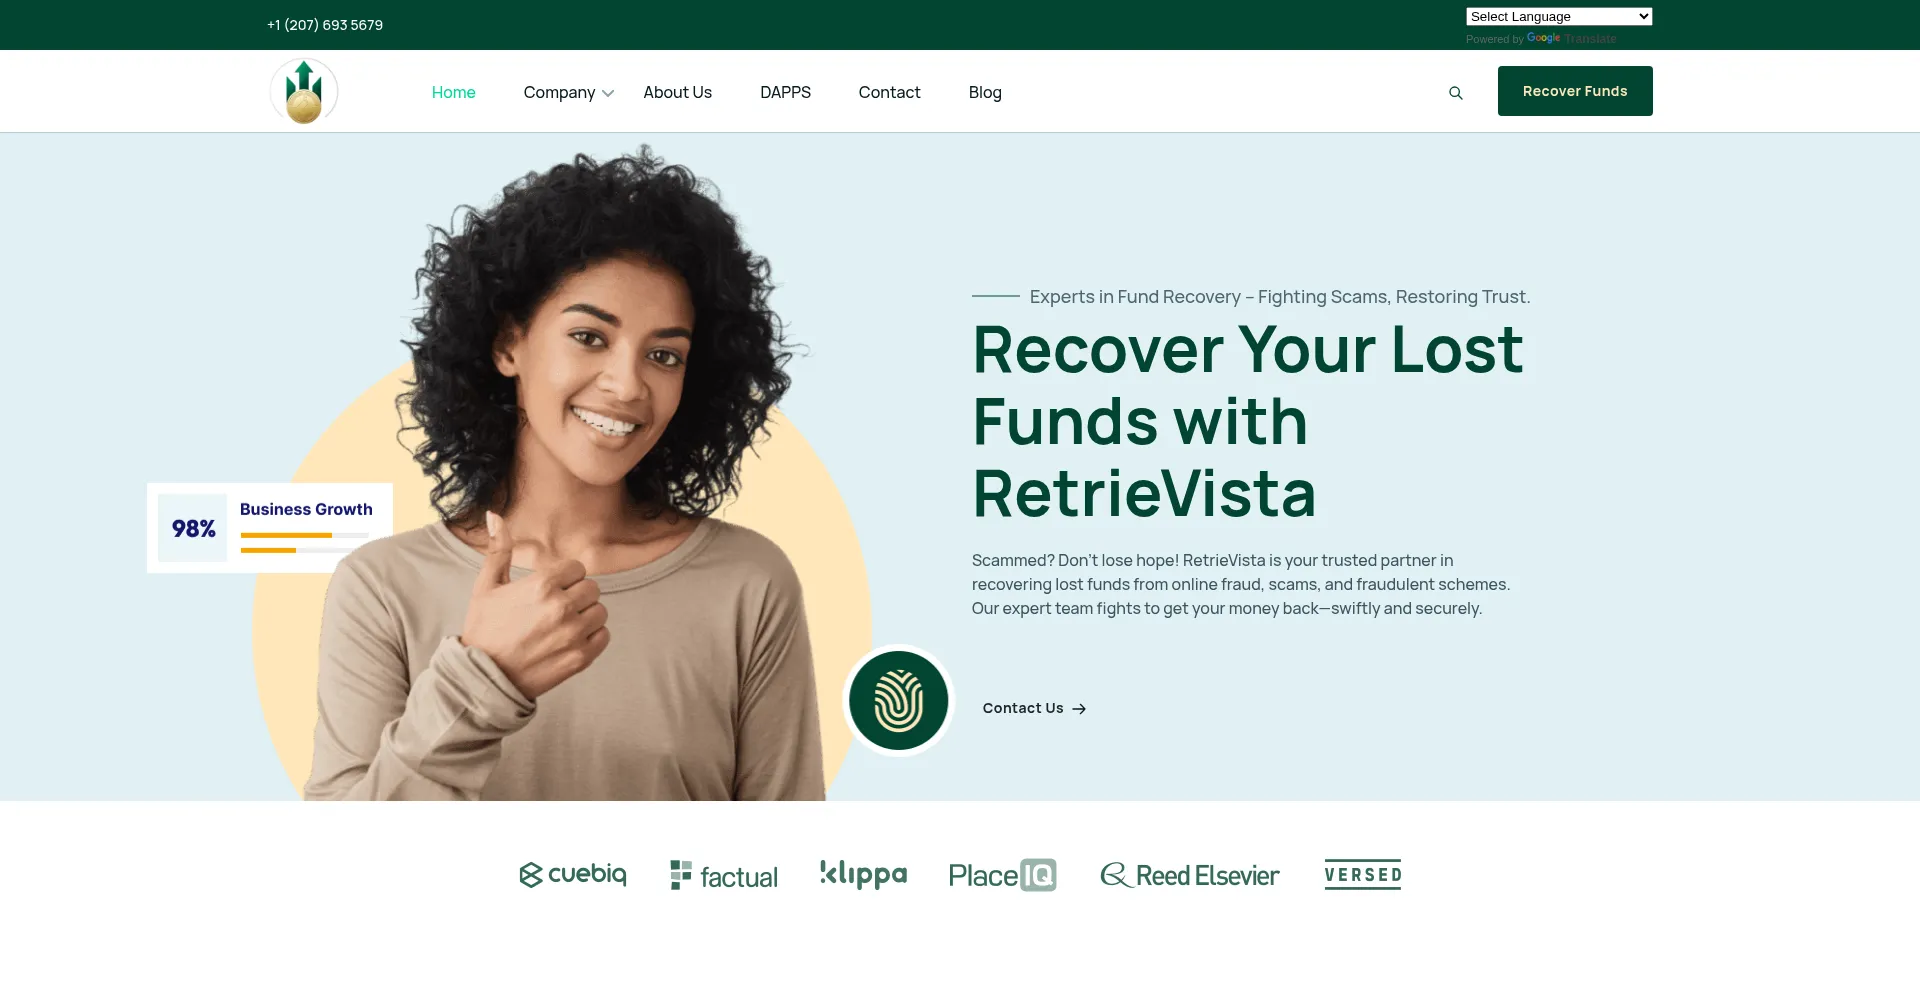Image resolution: width=1920 pixels, height=993 pixels.
Task: Click the Recover Funds button
Action: [x=1575, y=91]
